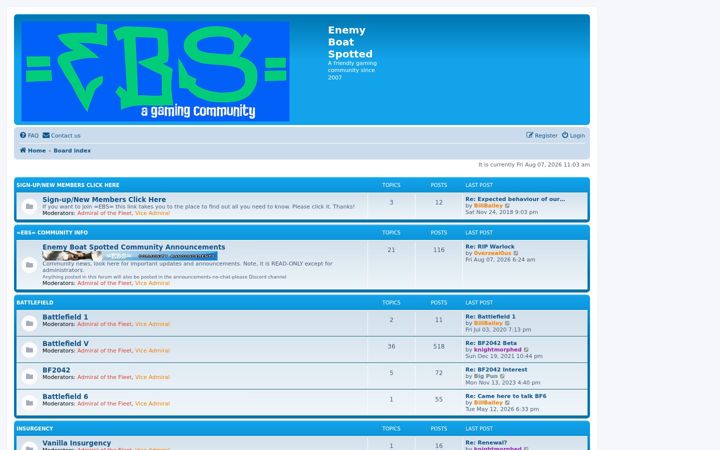Image resolution: width=720 pixels, height=450 pixels.
Task: View latest post icon in Battlefield 1 row
Action: (507, 324)
